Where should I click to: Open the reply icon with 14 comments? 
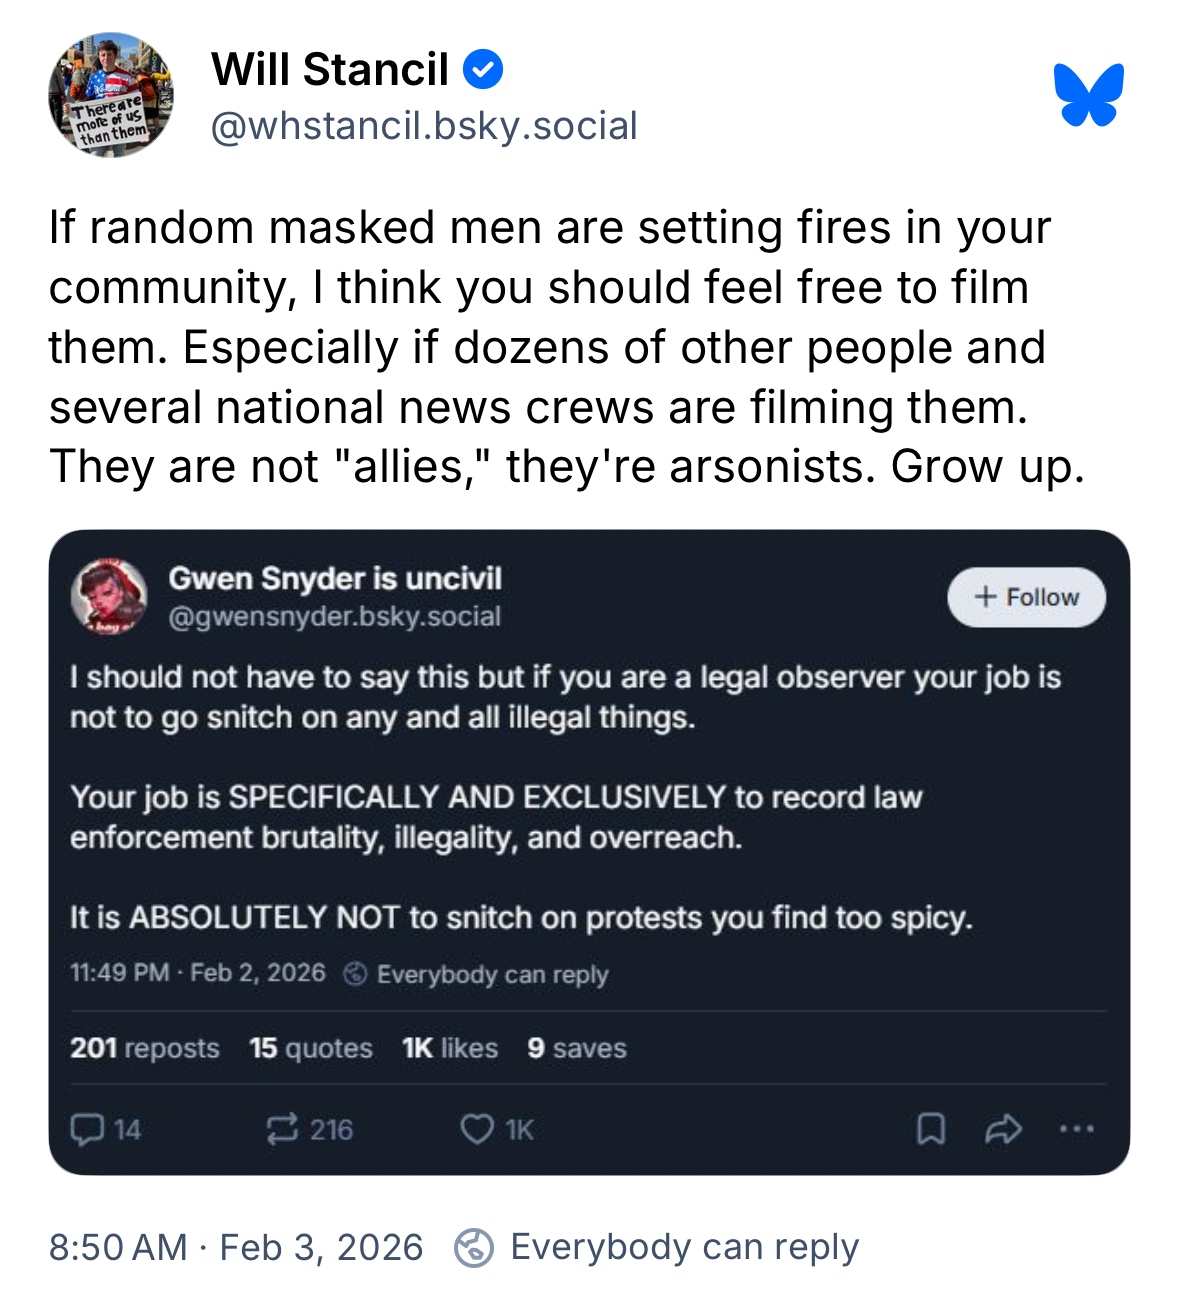click(88, 1129)
